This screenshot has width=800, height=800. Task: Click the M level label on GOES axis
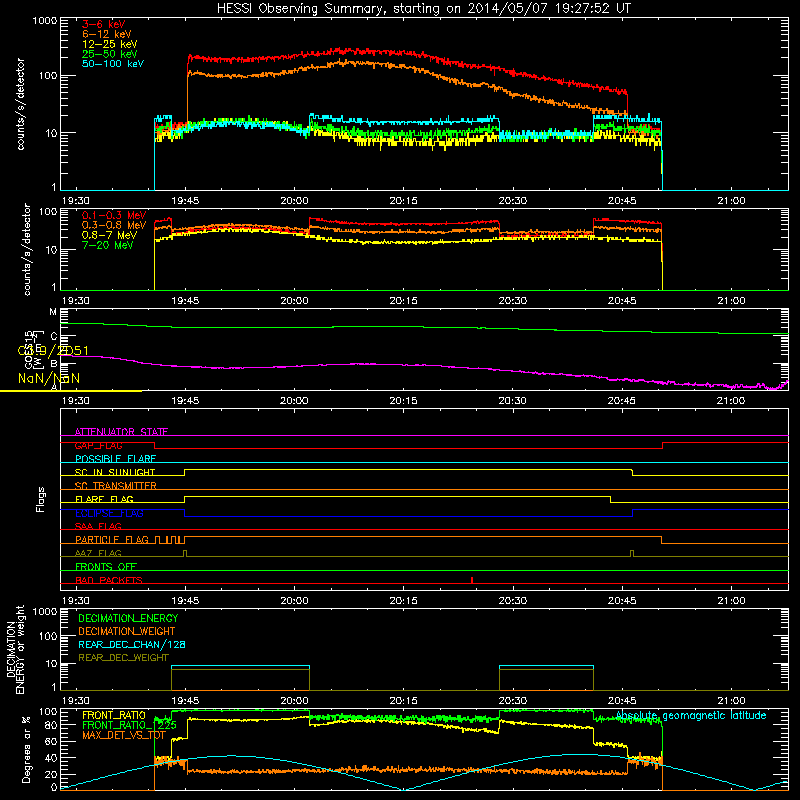(x=53, y=312)
